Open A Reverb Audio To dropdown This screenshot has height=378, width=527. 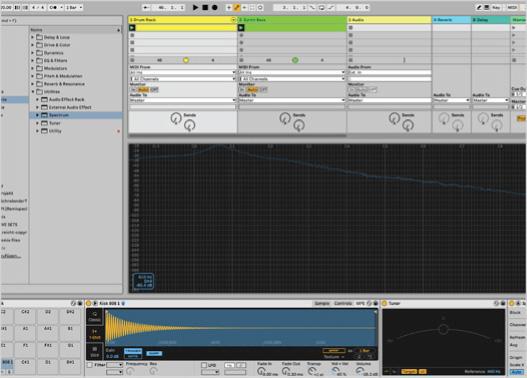click(451, 100)
